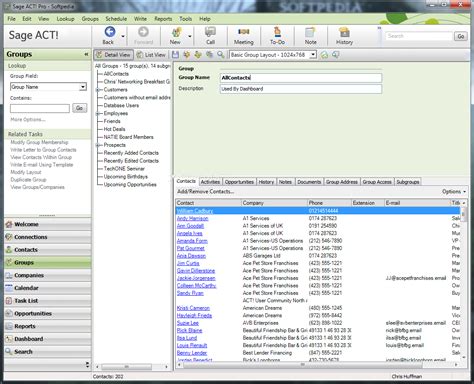The image size is (474, 384).
Task: Open the Meeting scheduling icon
Action: (x=243, y=32)
